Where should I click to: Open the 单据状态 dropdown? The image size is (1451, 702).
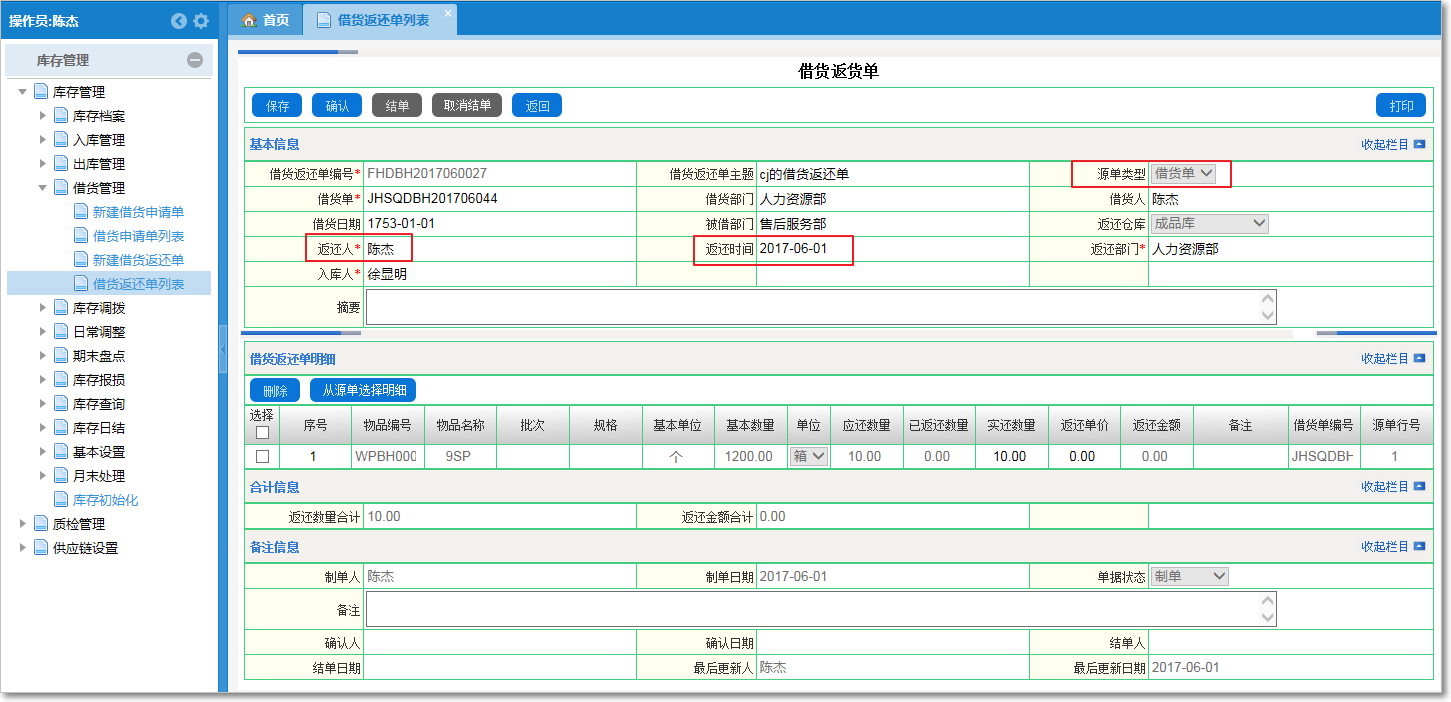(x=1189, y=576)
